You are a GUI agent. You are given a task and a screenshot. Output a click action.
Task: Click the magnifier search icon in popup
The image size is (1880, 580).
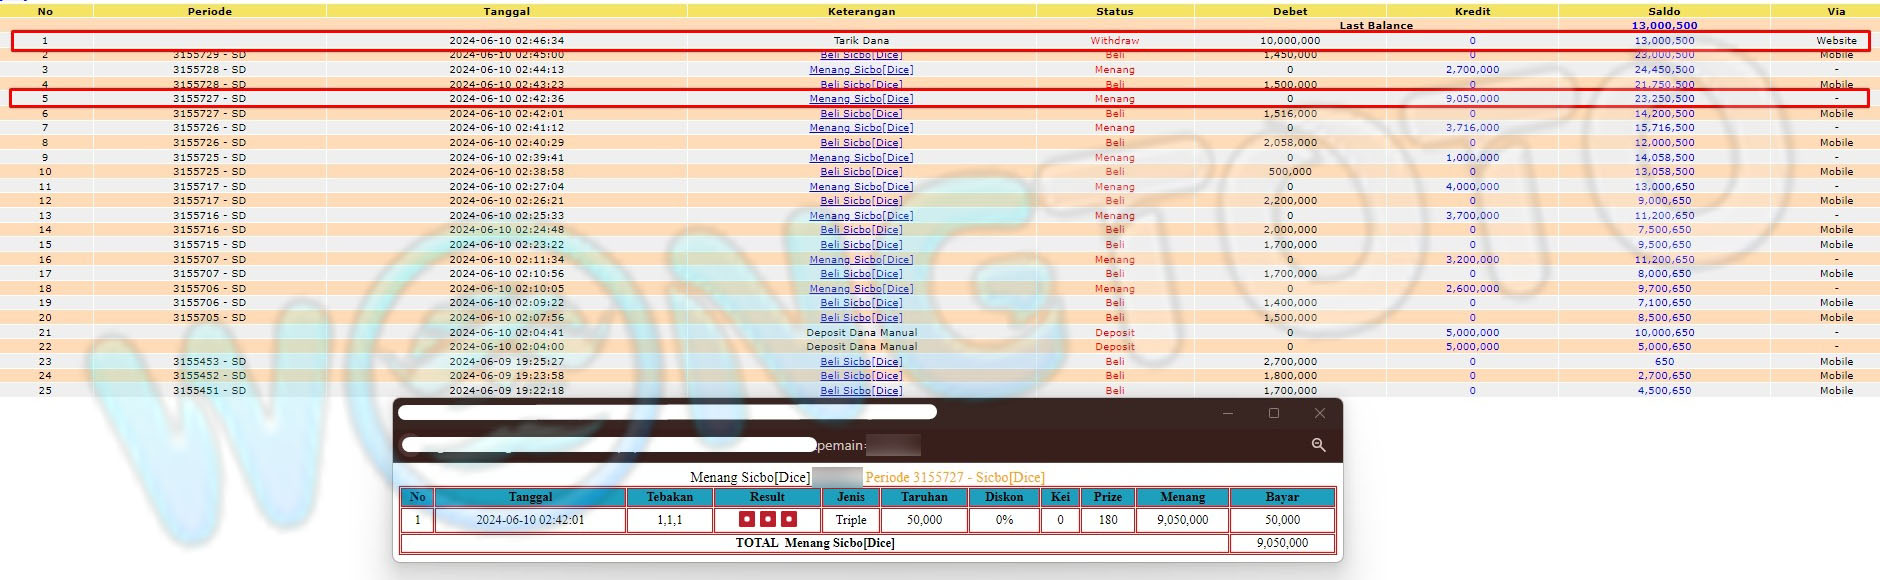(x=1318, y=445)
